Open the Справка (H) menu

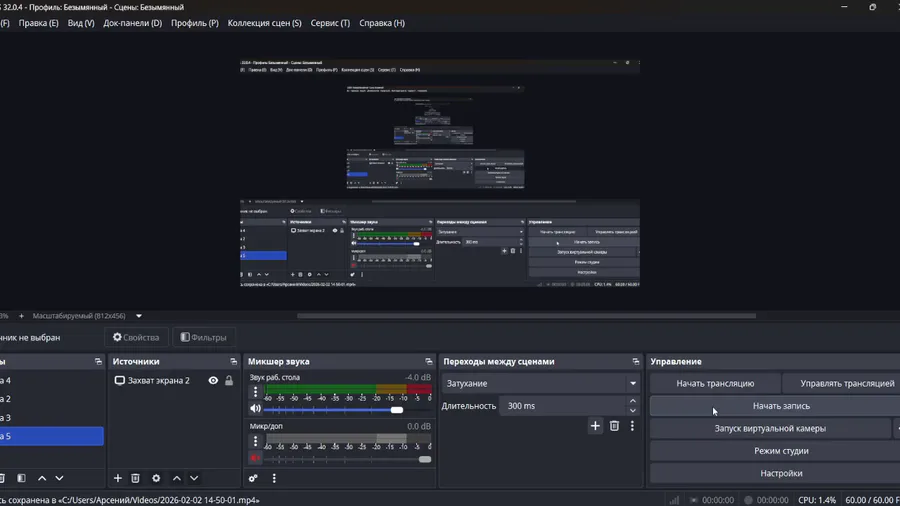pos(382,23)
